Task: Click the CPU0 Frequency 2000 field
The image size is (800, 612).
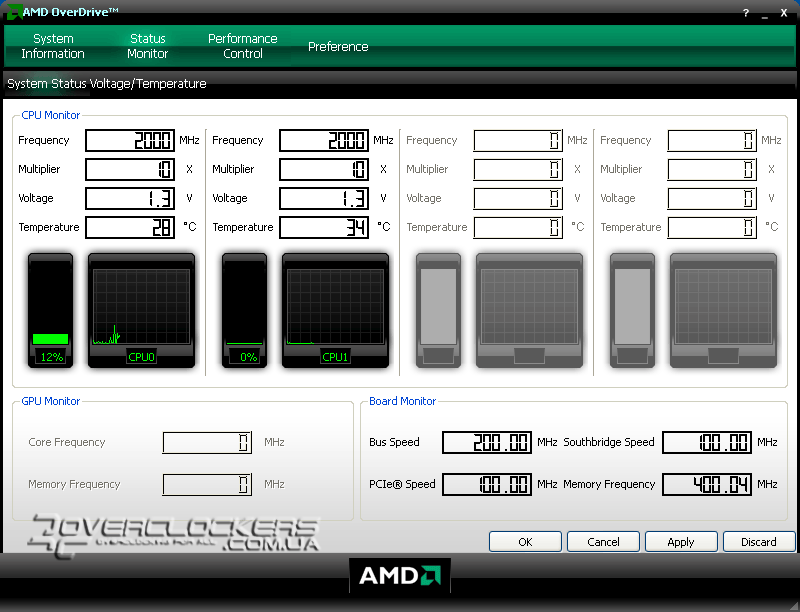Action: (x=130, y=140)
